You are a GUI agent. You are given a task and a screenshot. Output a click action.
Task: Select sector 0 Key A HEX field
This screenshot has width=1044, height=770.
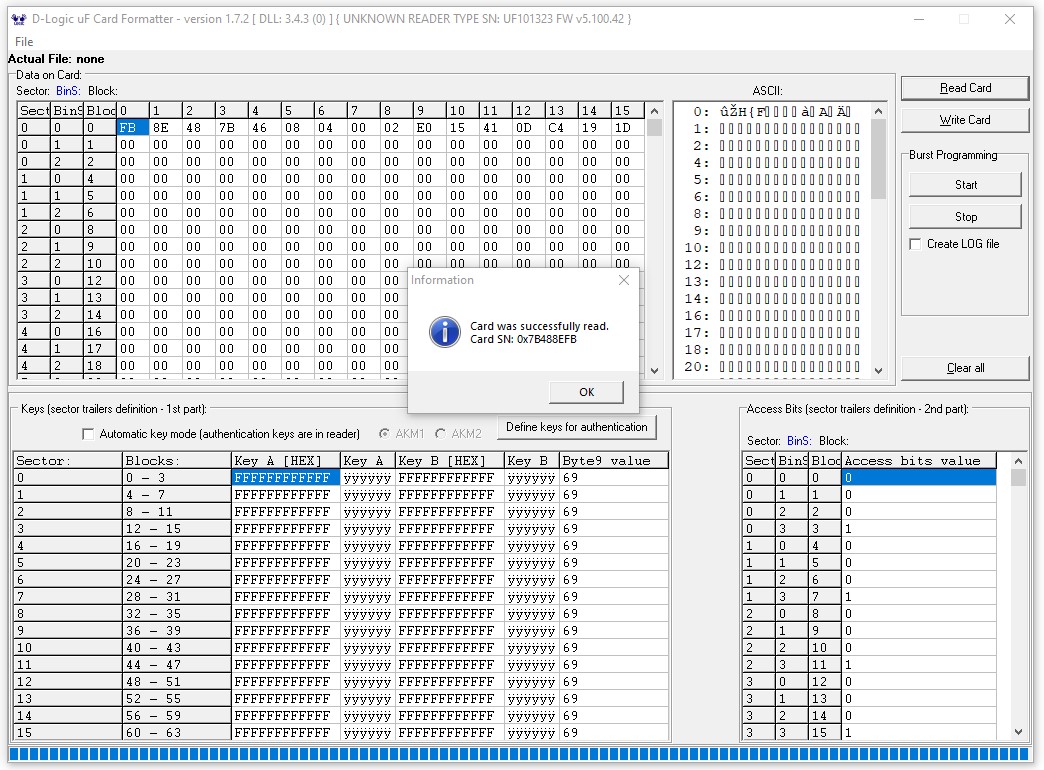pyautogui.click(x=286, y=478)
